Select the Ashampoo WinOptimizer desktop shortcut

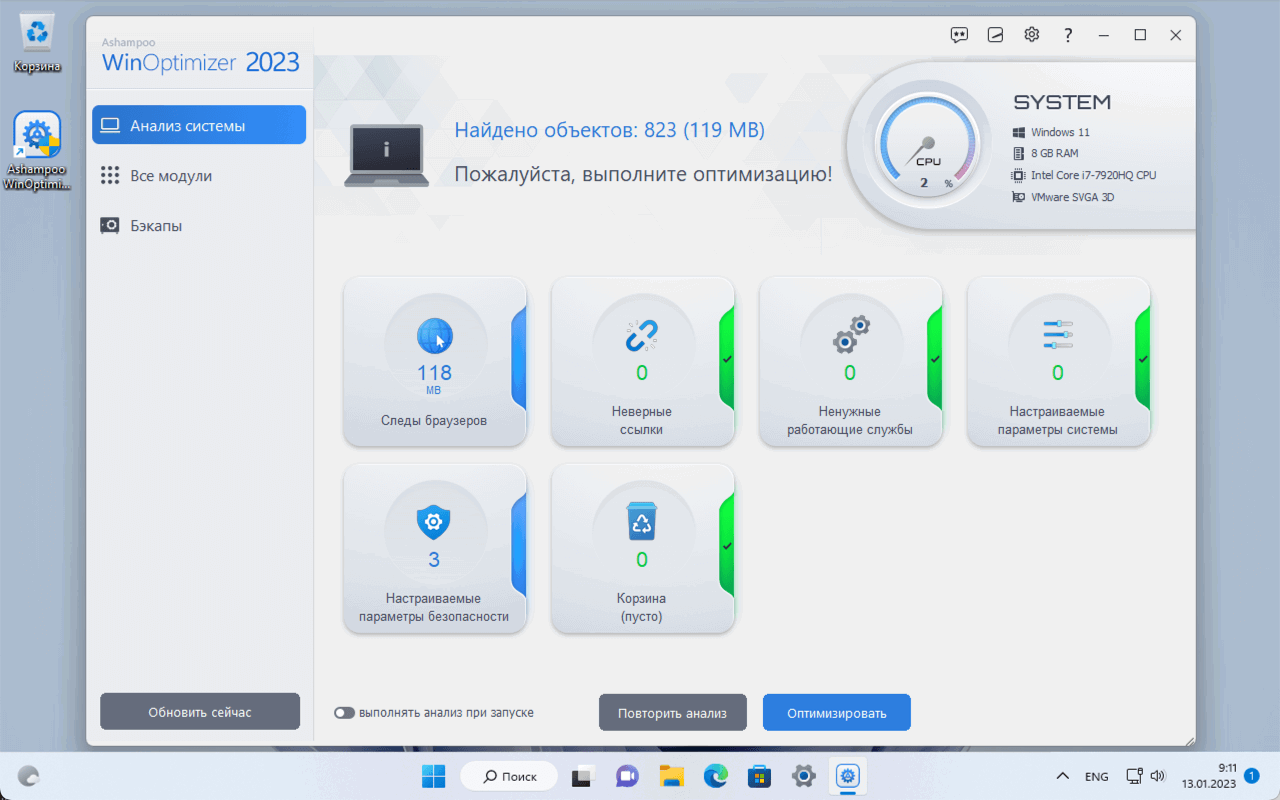37,151
